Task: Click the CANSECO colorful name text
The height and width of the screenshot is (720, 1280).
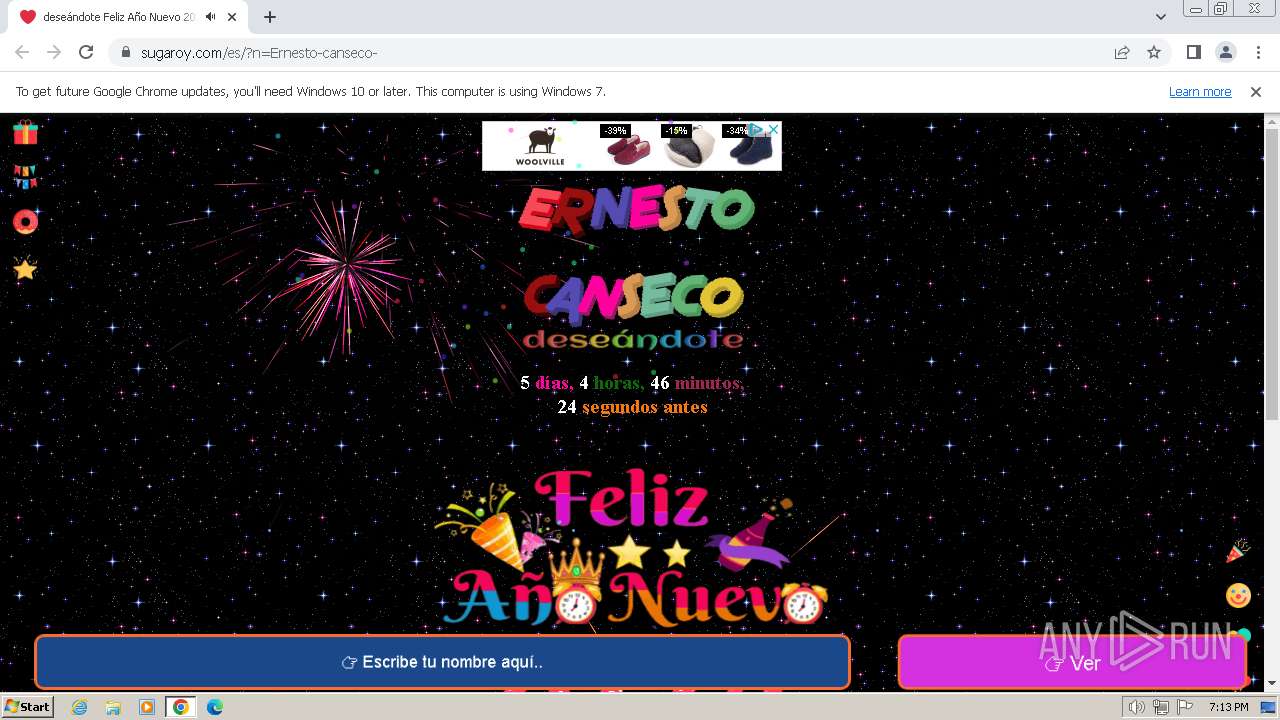Action: 634,298
